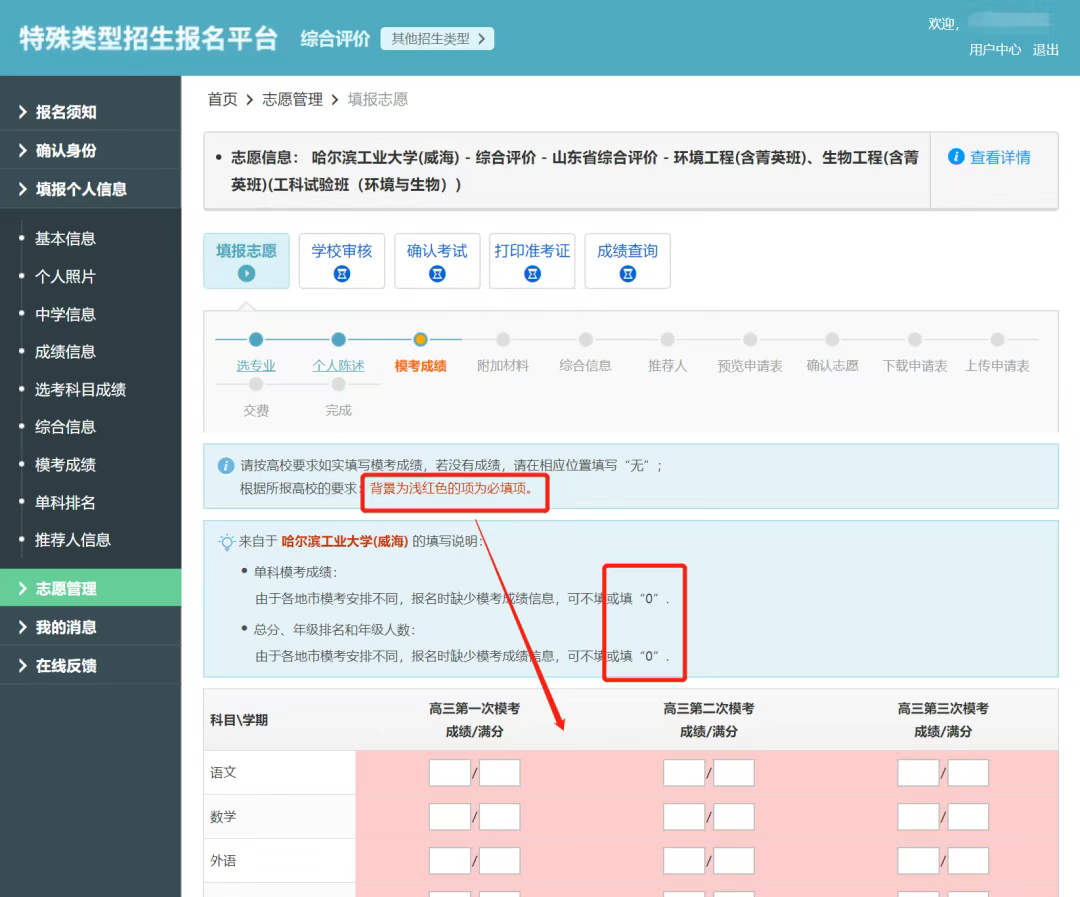Click the info icon beside 查看详情

956,157
